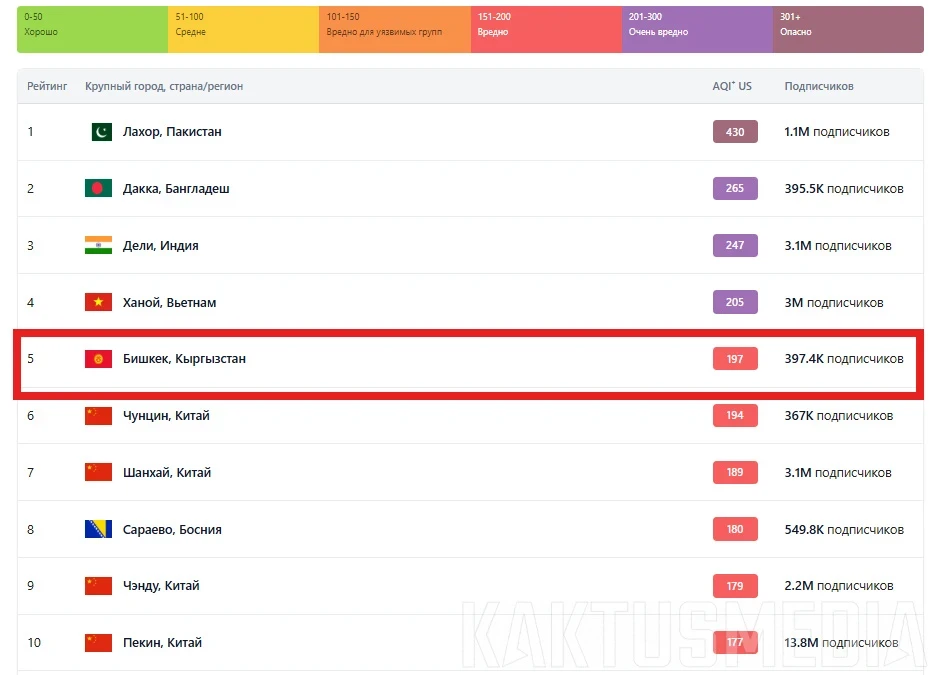
Task: Click the Kyrgyzstan flag next to Бишкек
Action: [x=99, y=359]
